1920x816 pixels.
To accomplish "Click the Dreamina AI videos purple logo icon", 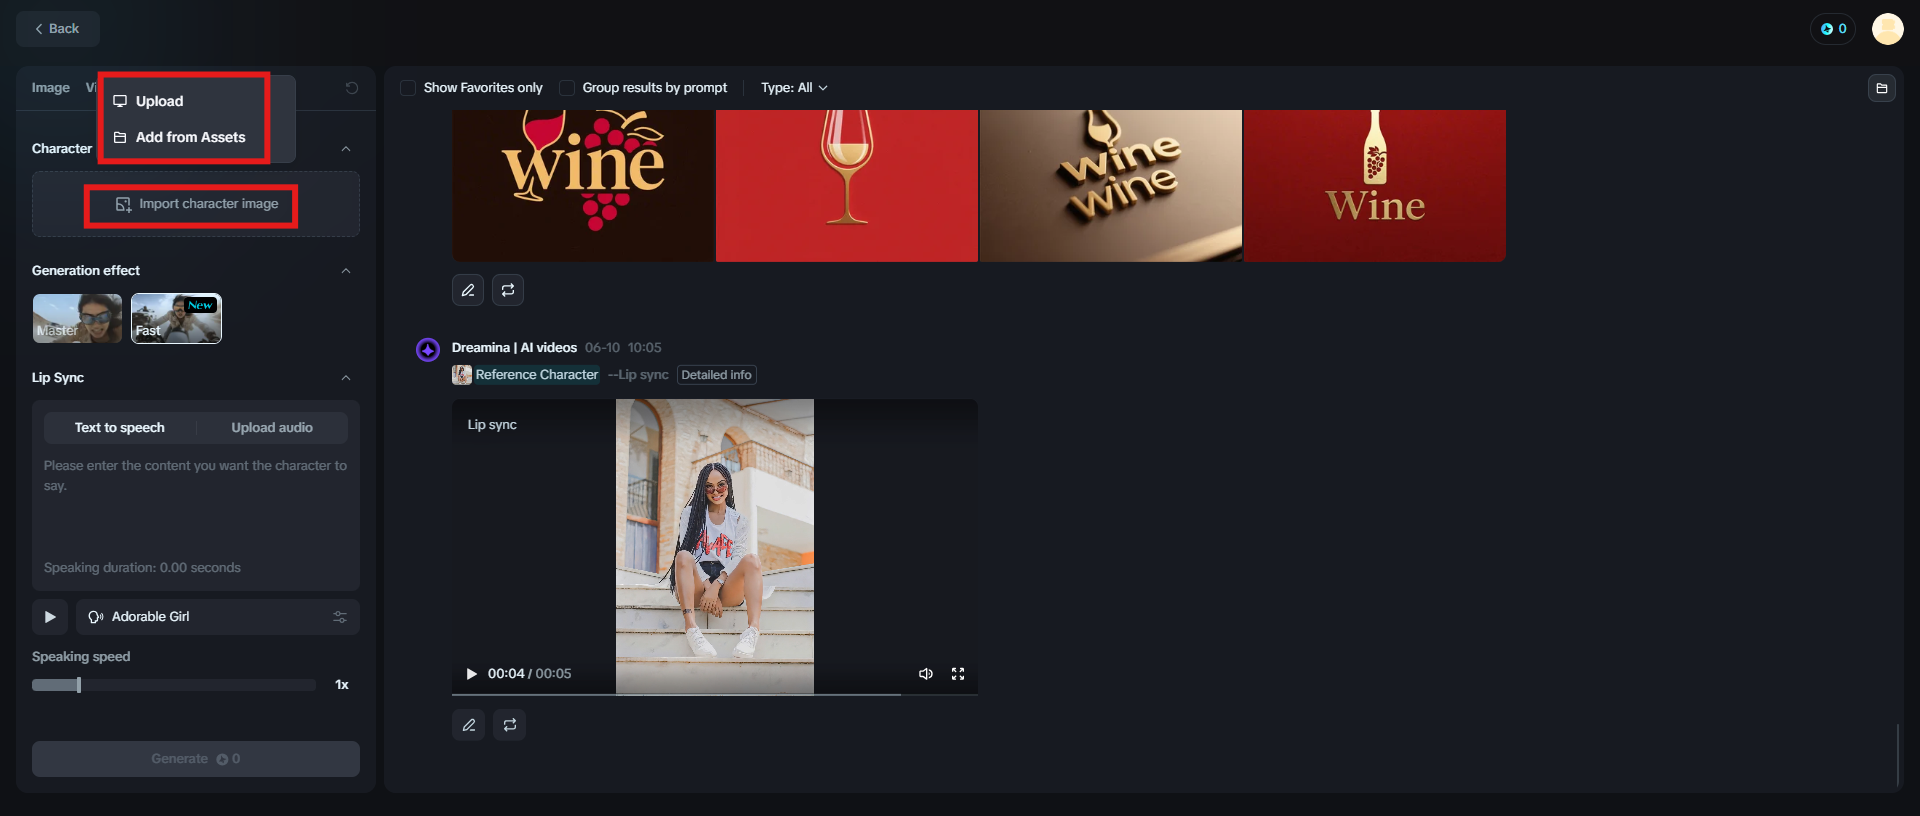I will [428, 349].
